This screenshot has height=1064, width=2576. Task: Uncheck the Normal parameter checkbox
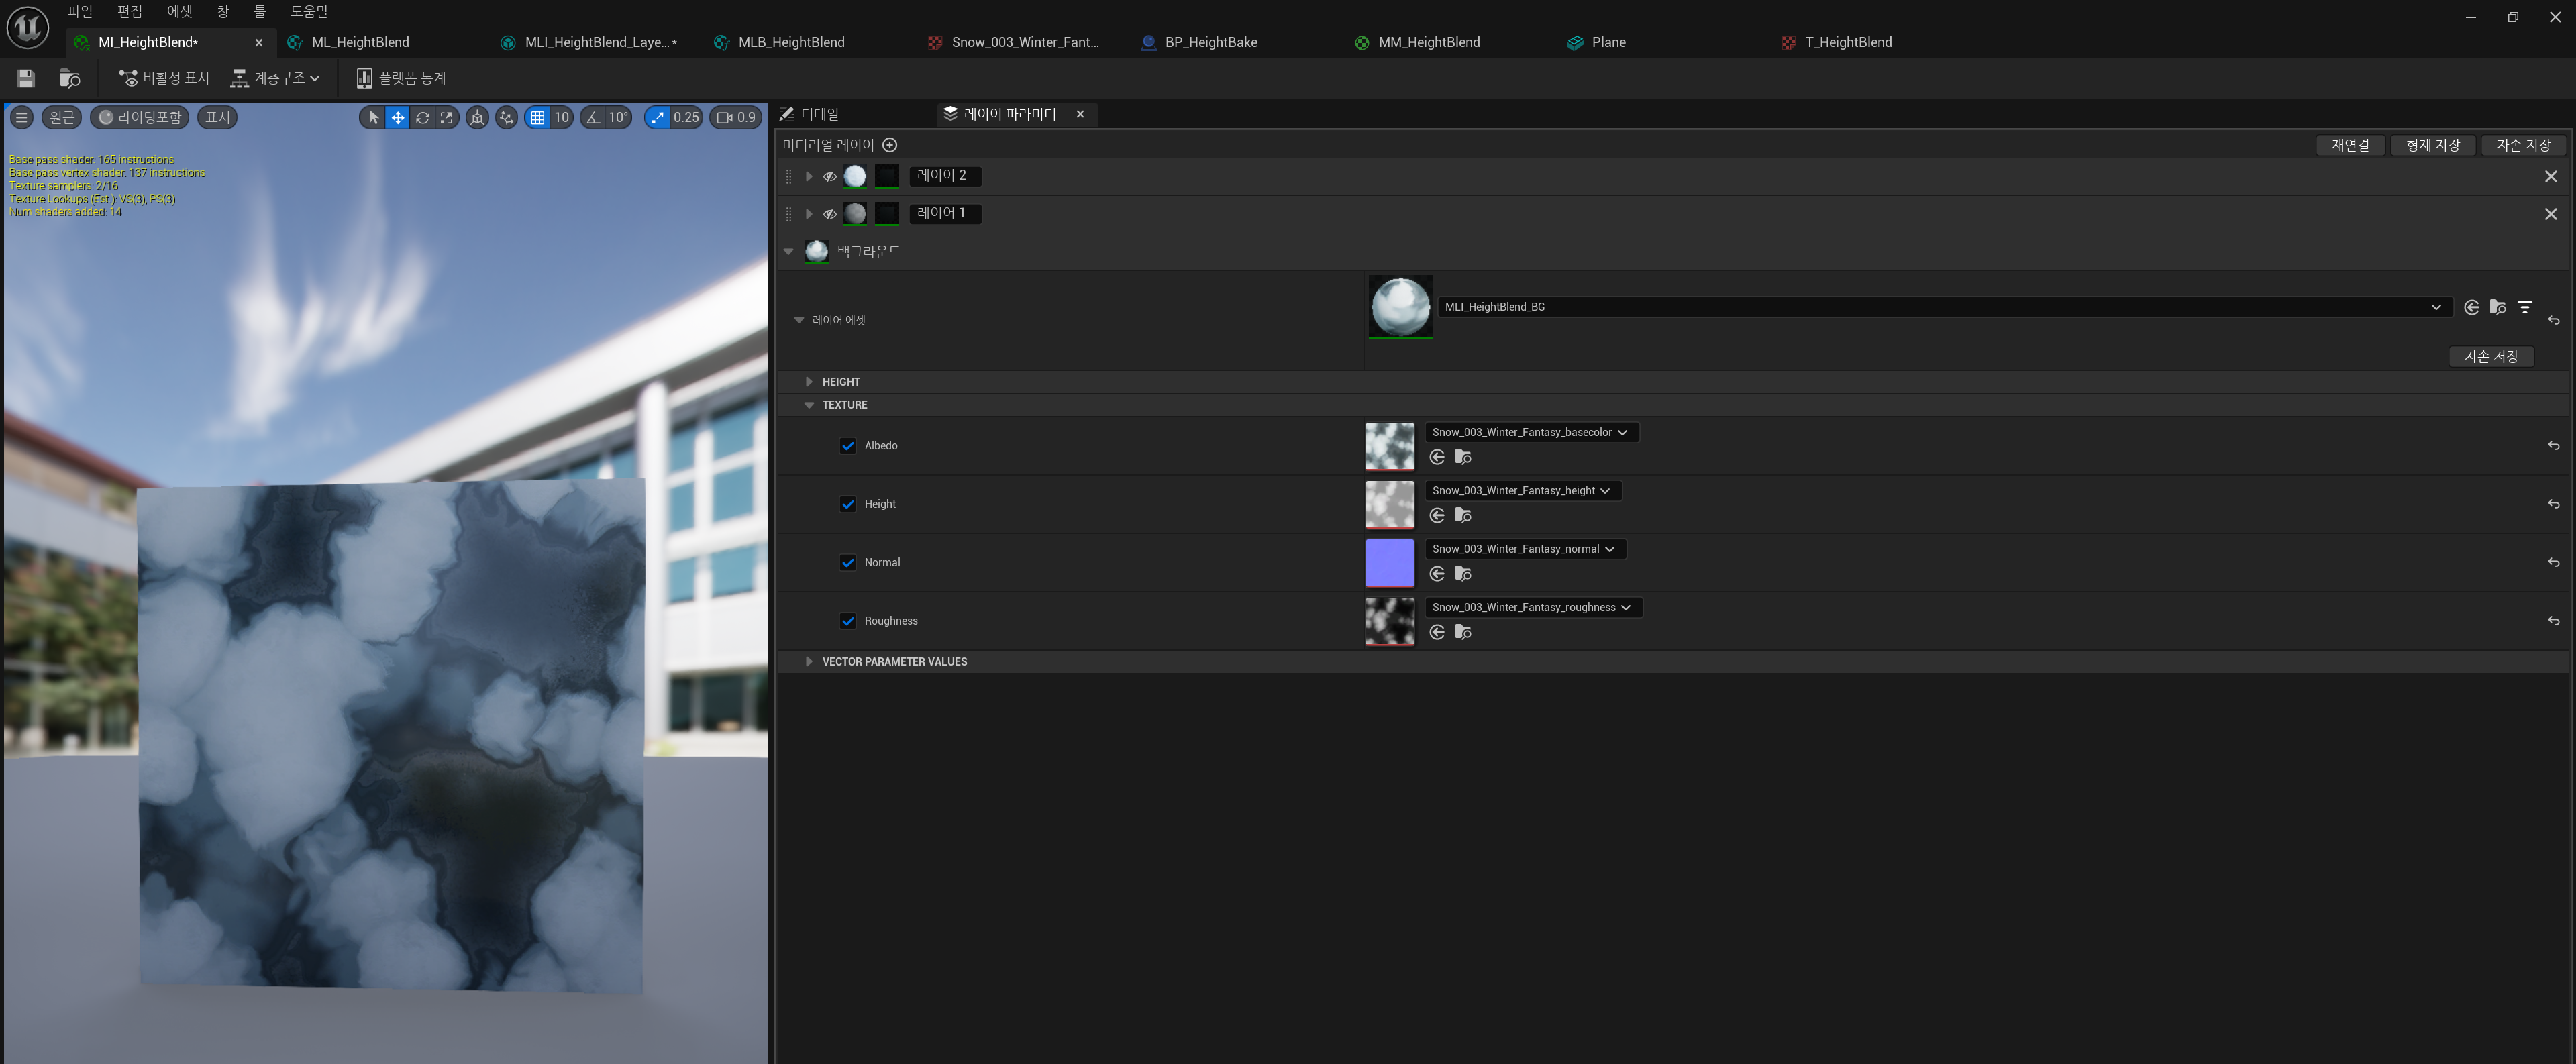pyautogui.click(x=848, y=563)
